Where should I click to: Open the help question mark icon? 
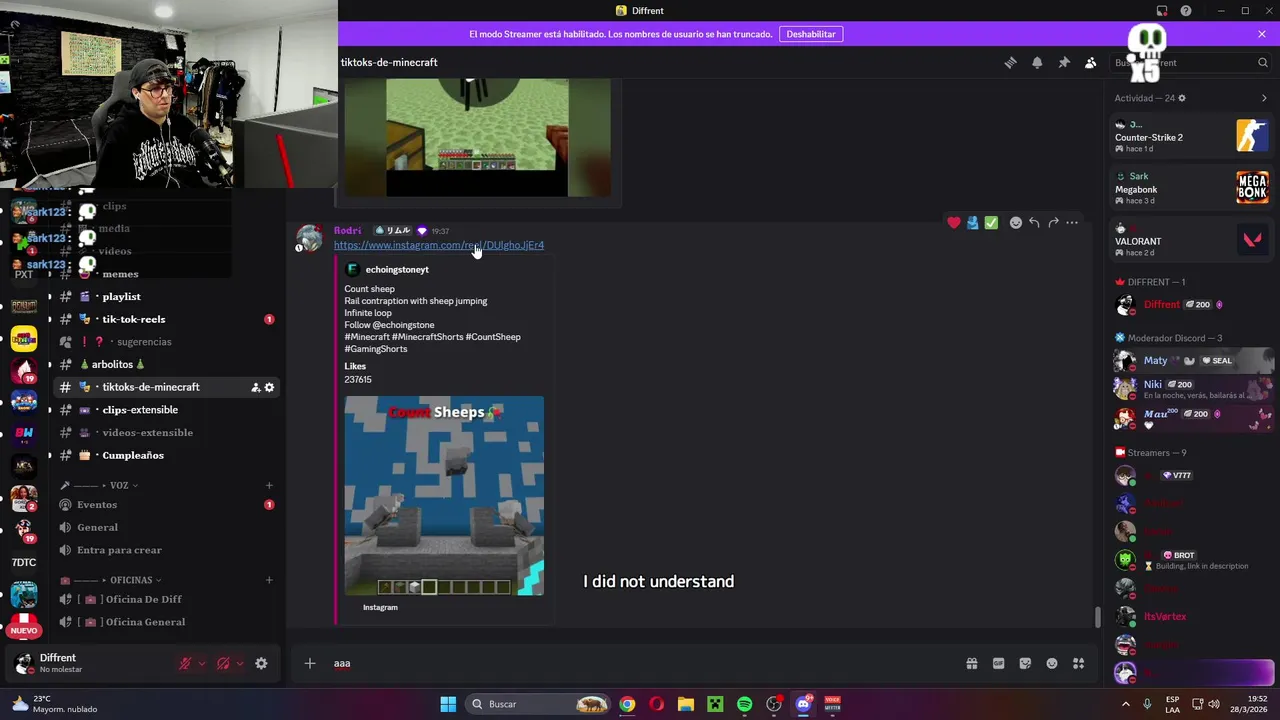tap(1186, 11)
